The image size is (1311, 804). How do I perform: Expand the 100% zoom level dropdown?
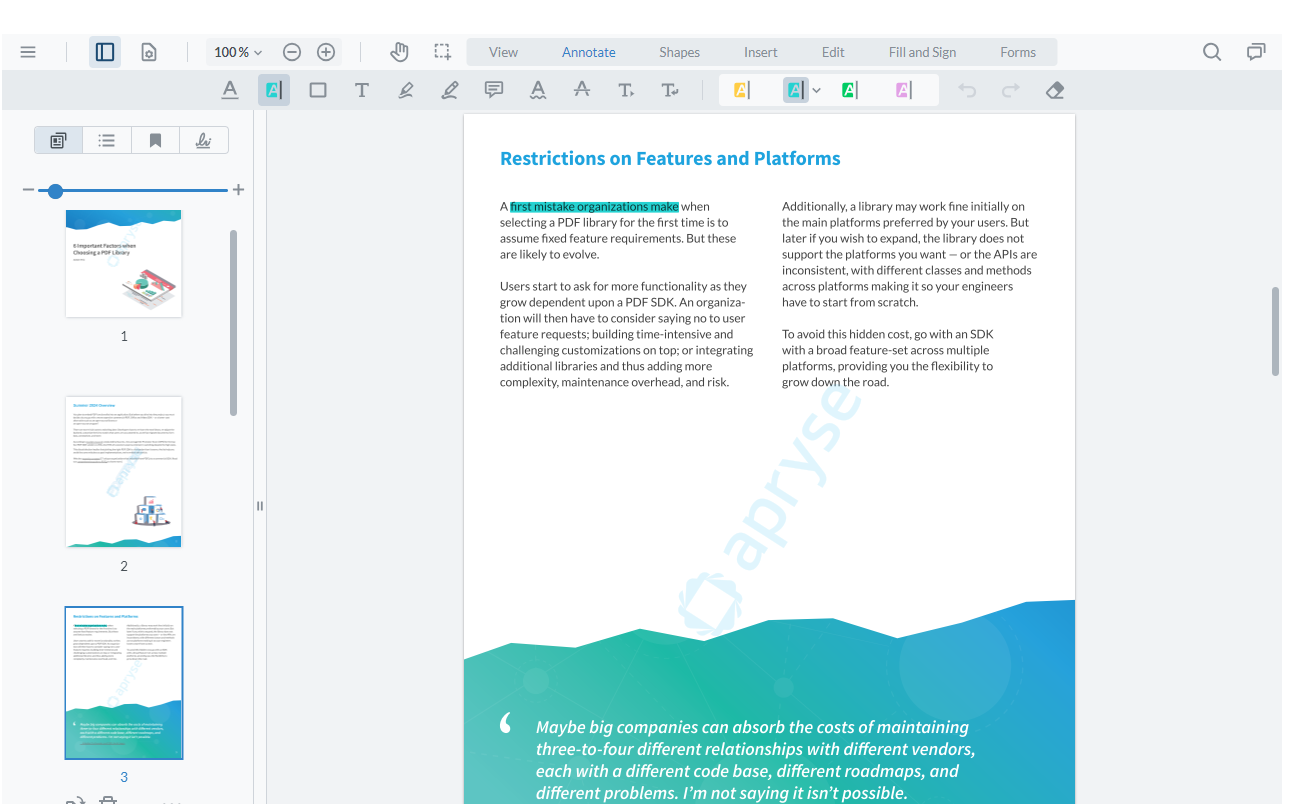tap(238, 52)
